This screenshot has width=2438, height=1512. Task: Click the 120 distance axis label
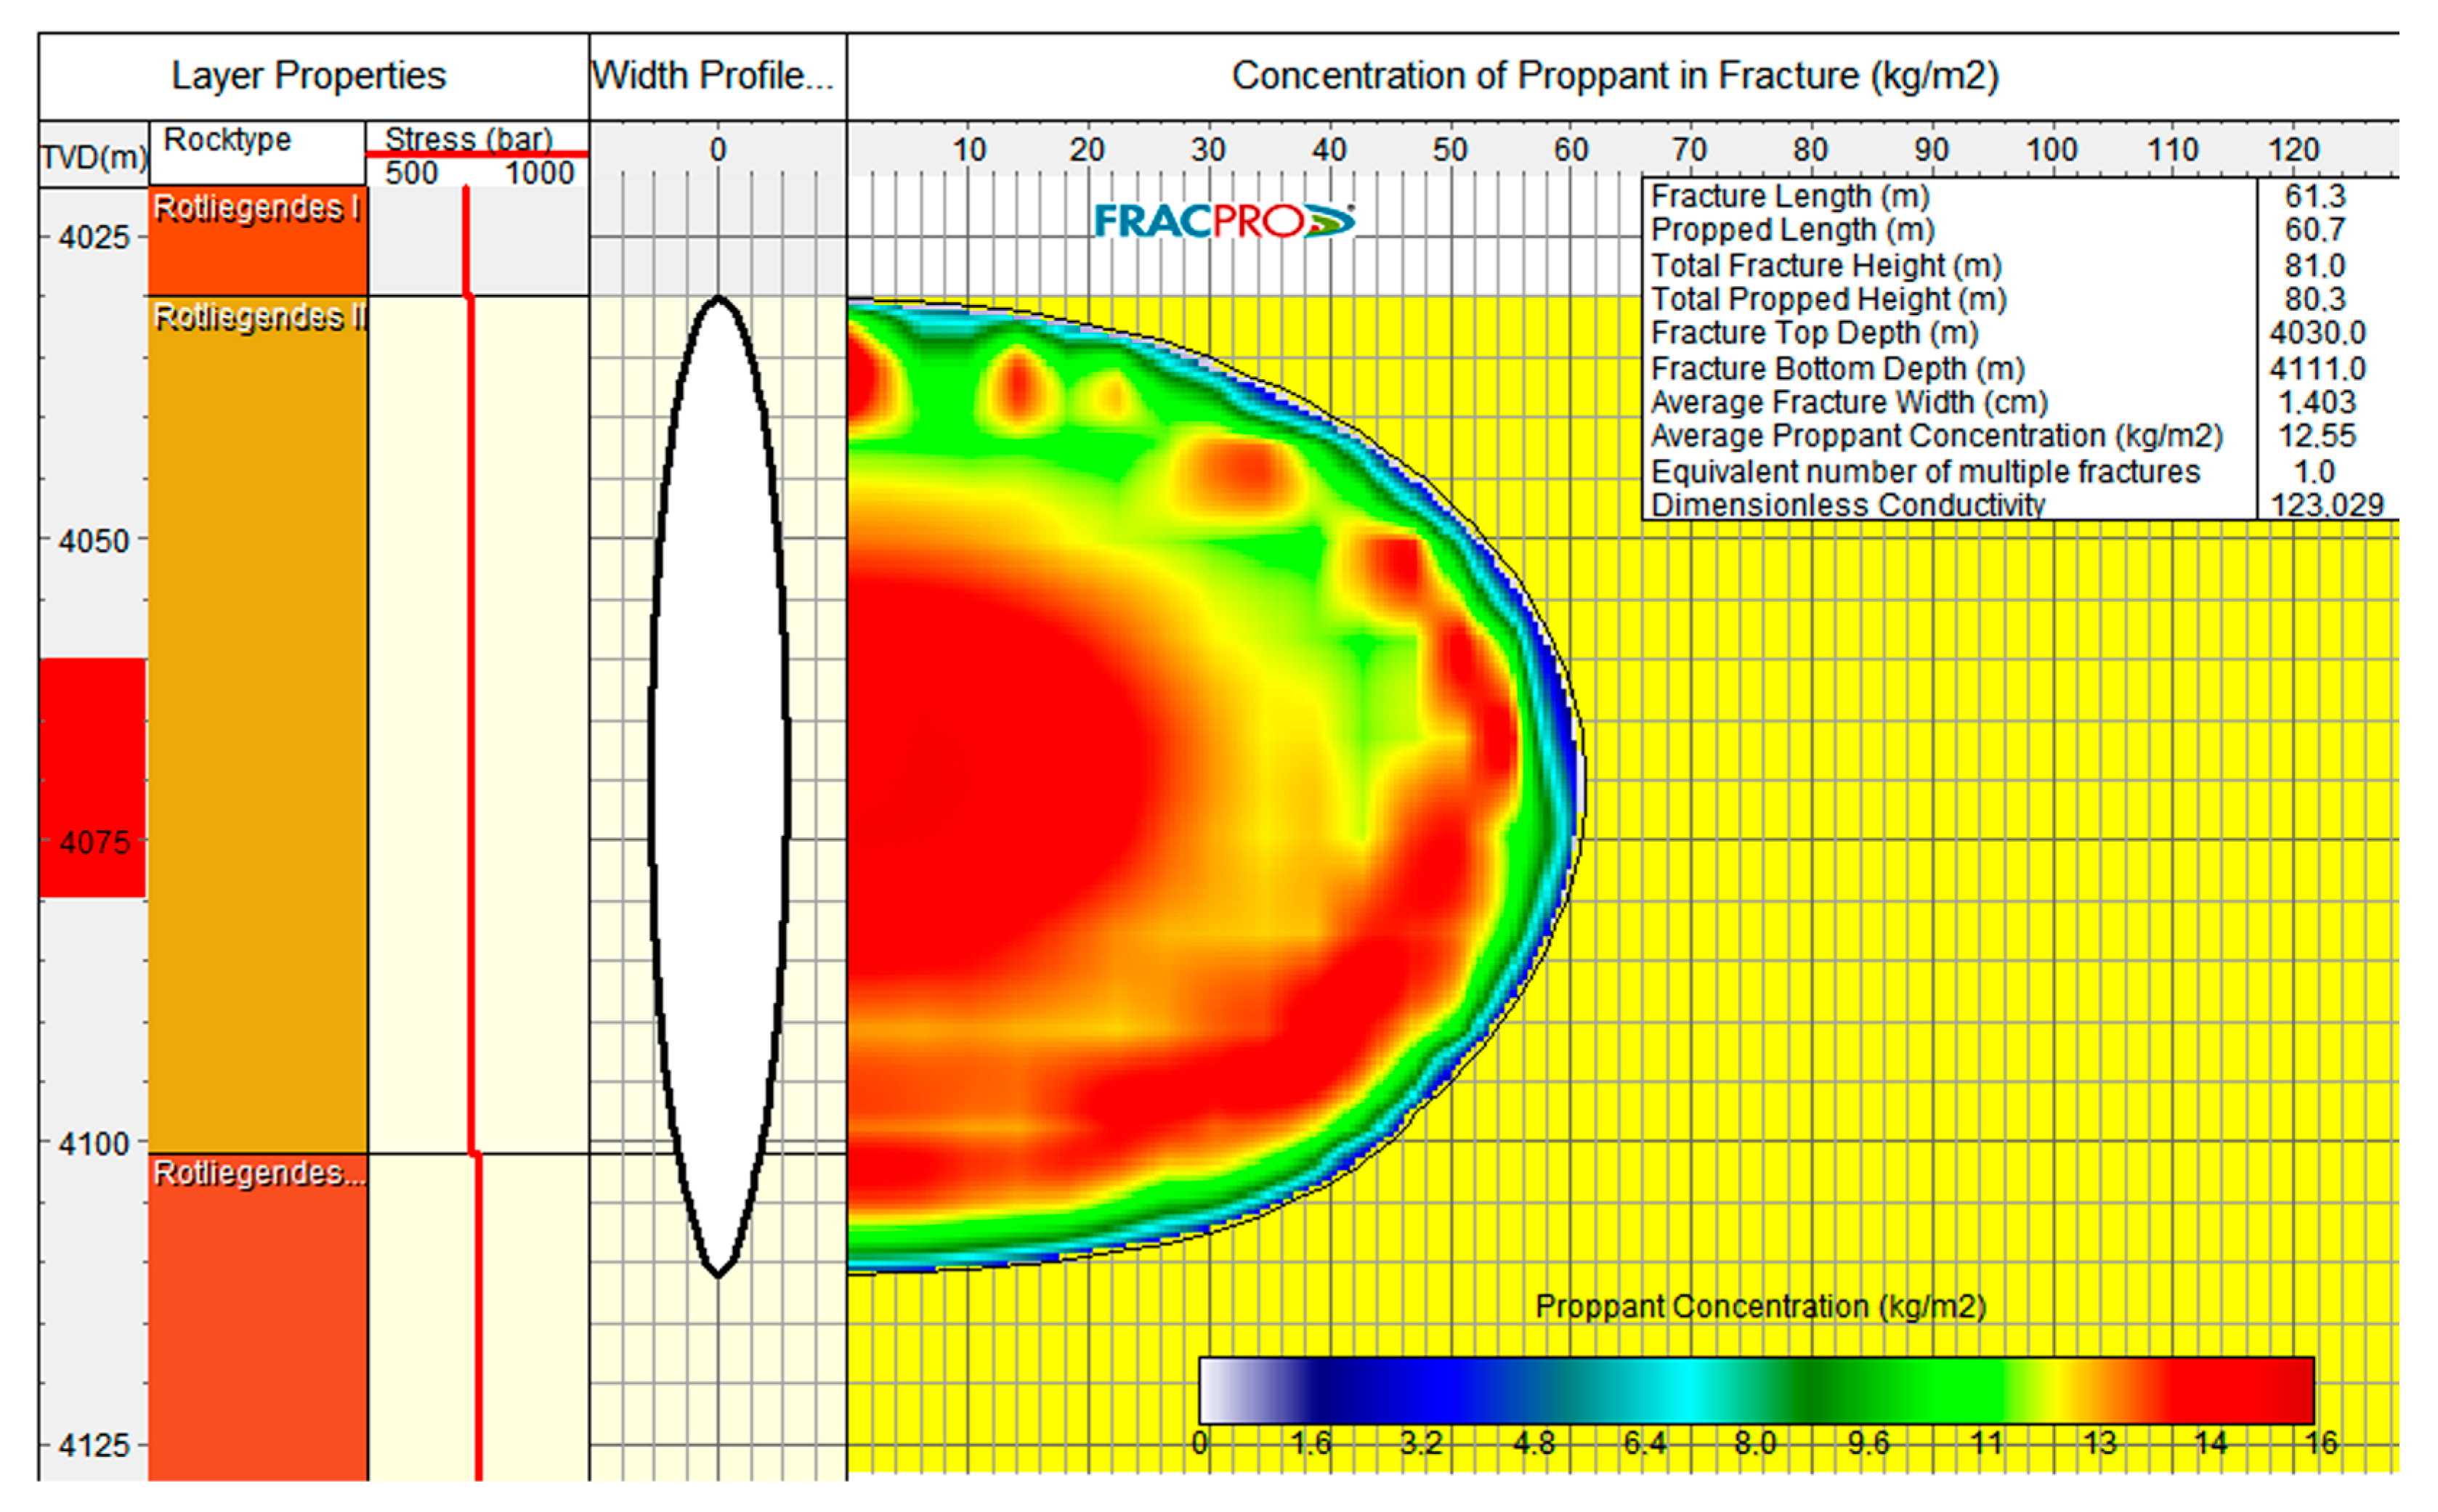point(2293,150)
